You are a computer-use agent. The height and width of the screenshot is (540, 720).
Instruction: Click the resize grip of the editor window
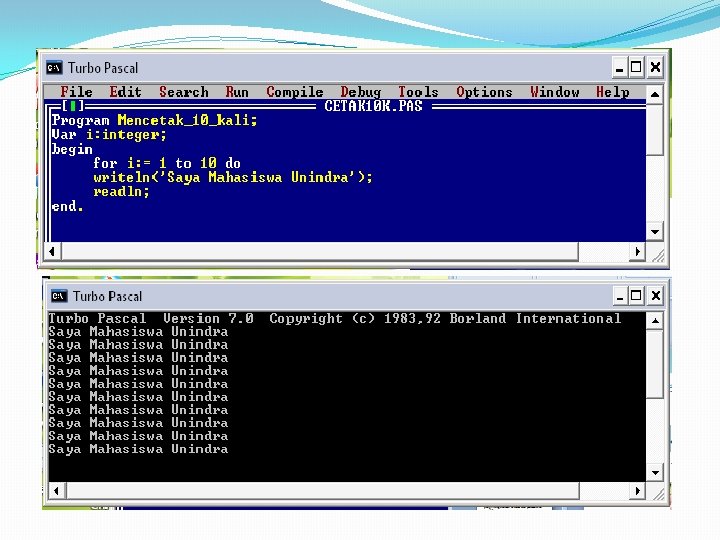click(x=658, y=255)
